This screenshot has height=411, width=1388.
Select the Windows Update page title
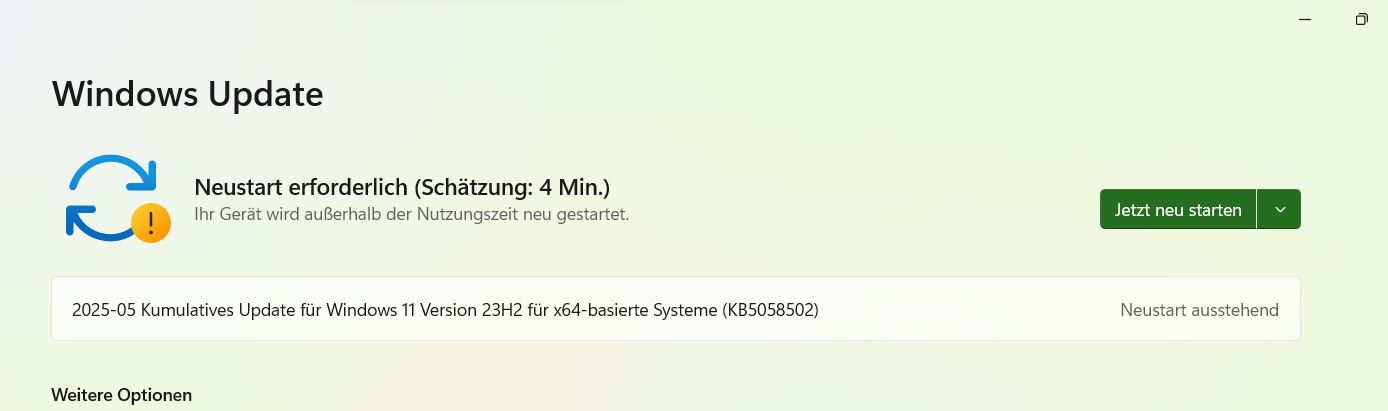pos(187,94)
